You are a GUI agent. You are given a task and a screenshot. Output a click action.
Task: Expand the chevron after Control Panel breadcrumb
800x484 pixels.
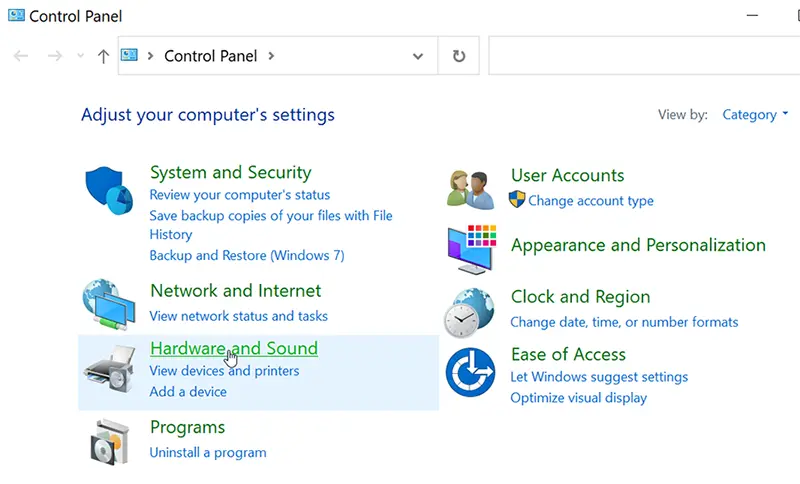(x=271, y=56)
